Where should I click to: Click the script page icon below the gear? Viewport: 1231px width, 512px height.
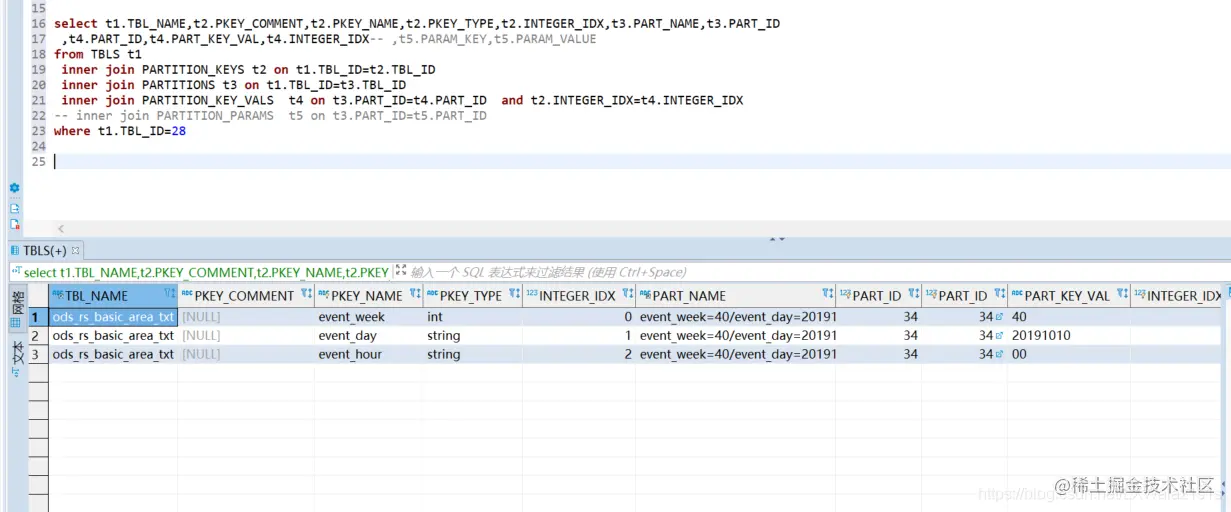click(14, 208)
